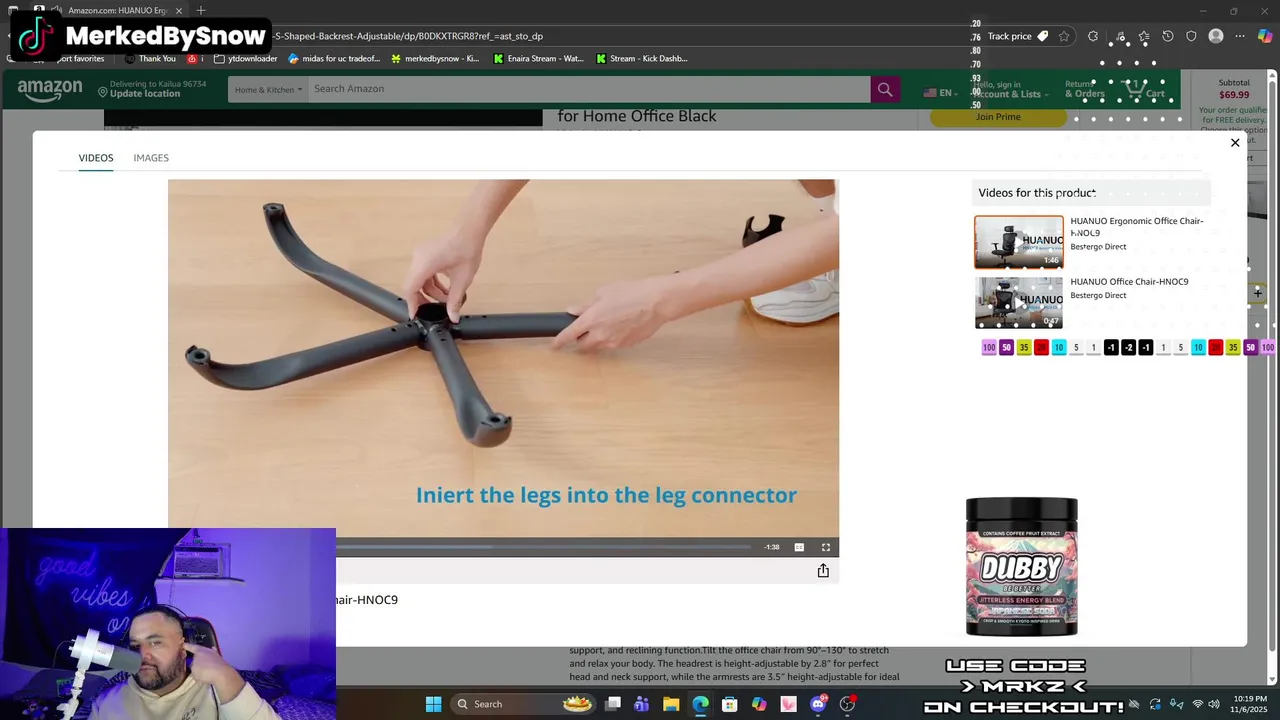Open the Favorites list icon in toolbar
The image size is (1280, 720).
pyautogui.click(x=1143, y=36)
